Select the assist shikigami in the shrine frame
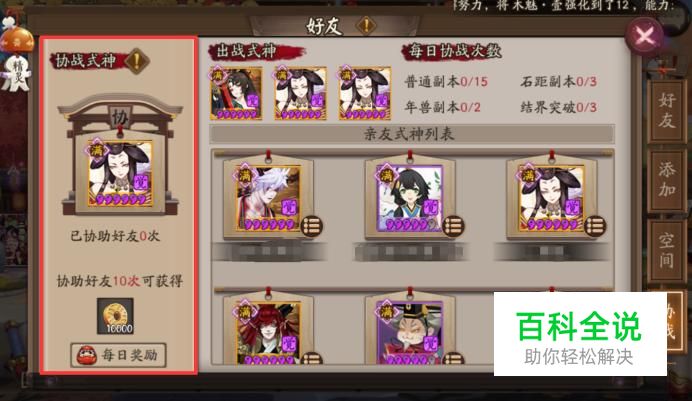Image resolution: width=692 pixels, height=401 pixels. pyautogui.click(x=120, y=174)
